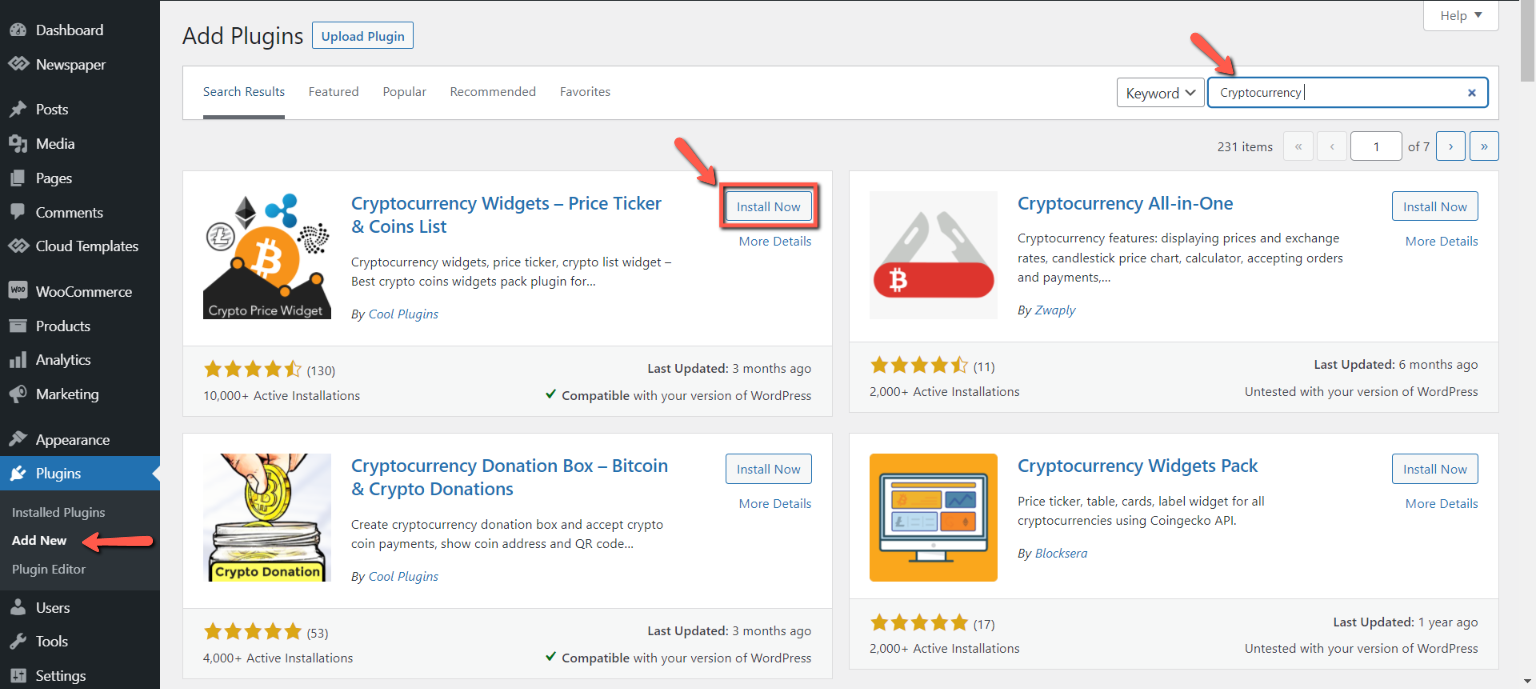
Task: Open the Cryptocurrency All-in-One knife thumbnail
Action: point(934,255)
